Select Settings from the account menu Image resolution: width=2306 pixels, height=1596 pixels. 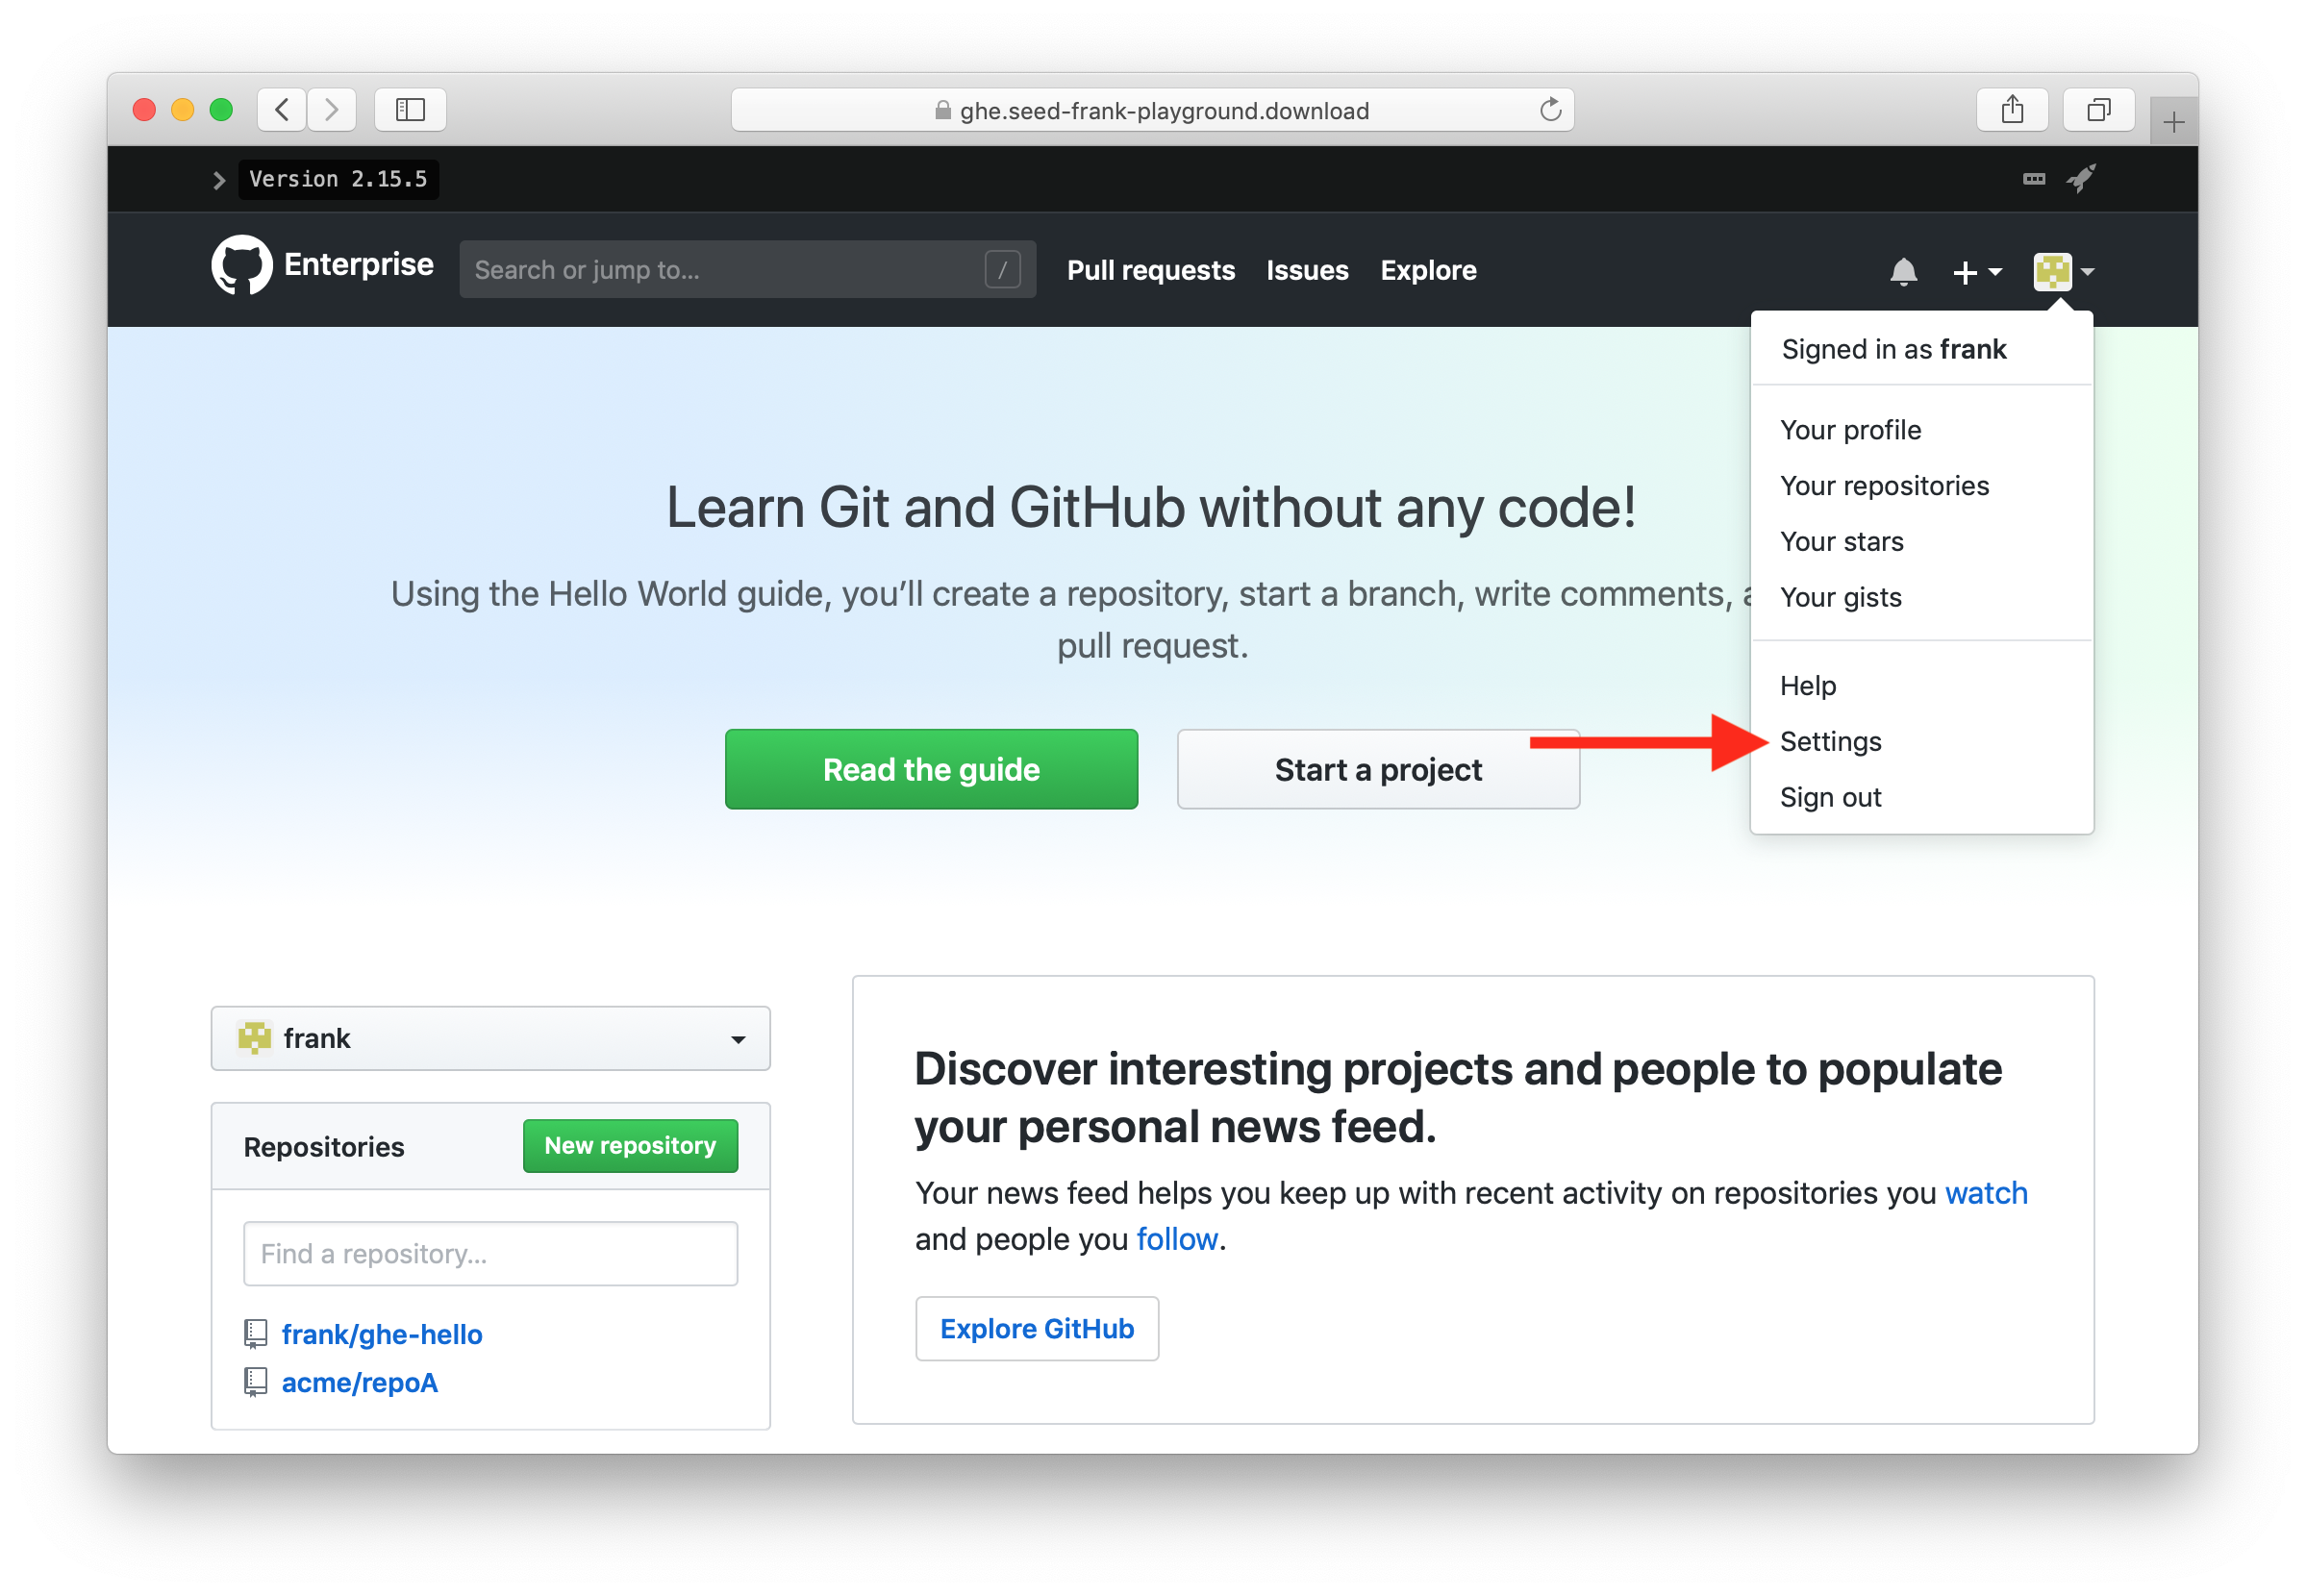(x=1831, y=741)
